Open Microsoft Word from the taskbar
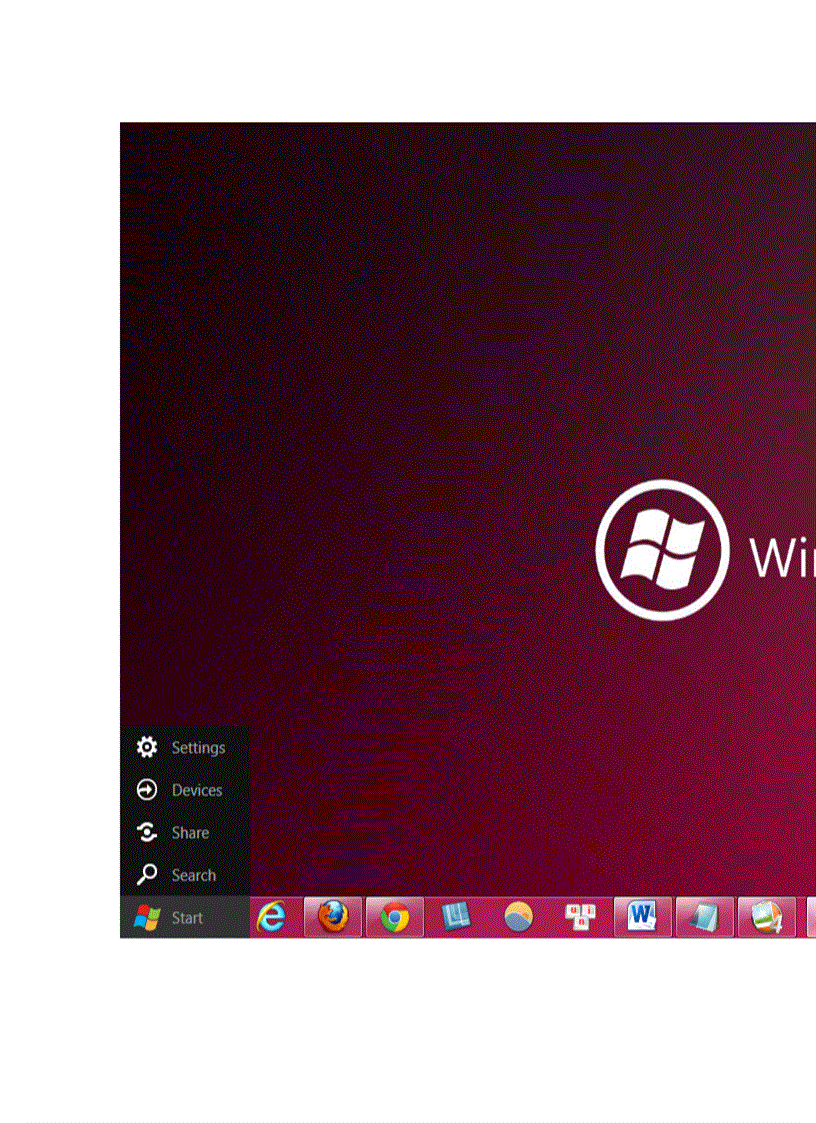816x1123 pixels. [641, 917]
